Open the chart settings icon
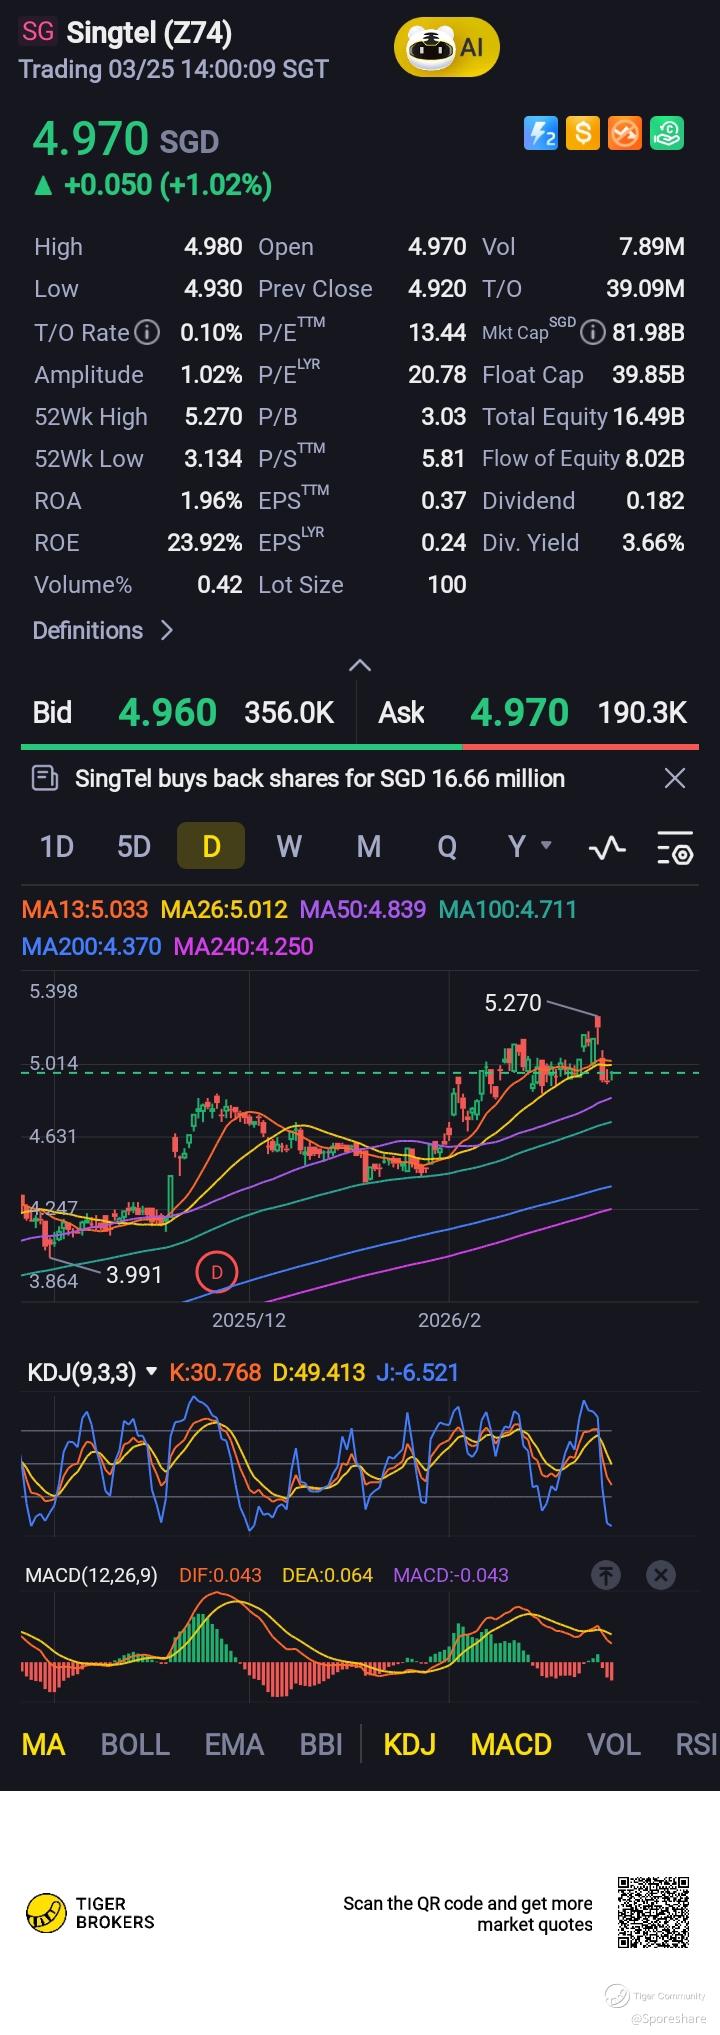The width and height of the screenshot is (720, 2035). pos(675,848)
